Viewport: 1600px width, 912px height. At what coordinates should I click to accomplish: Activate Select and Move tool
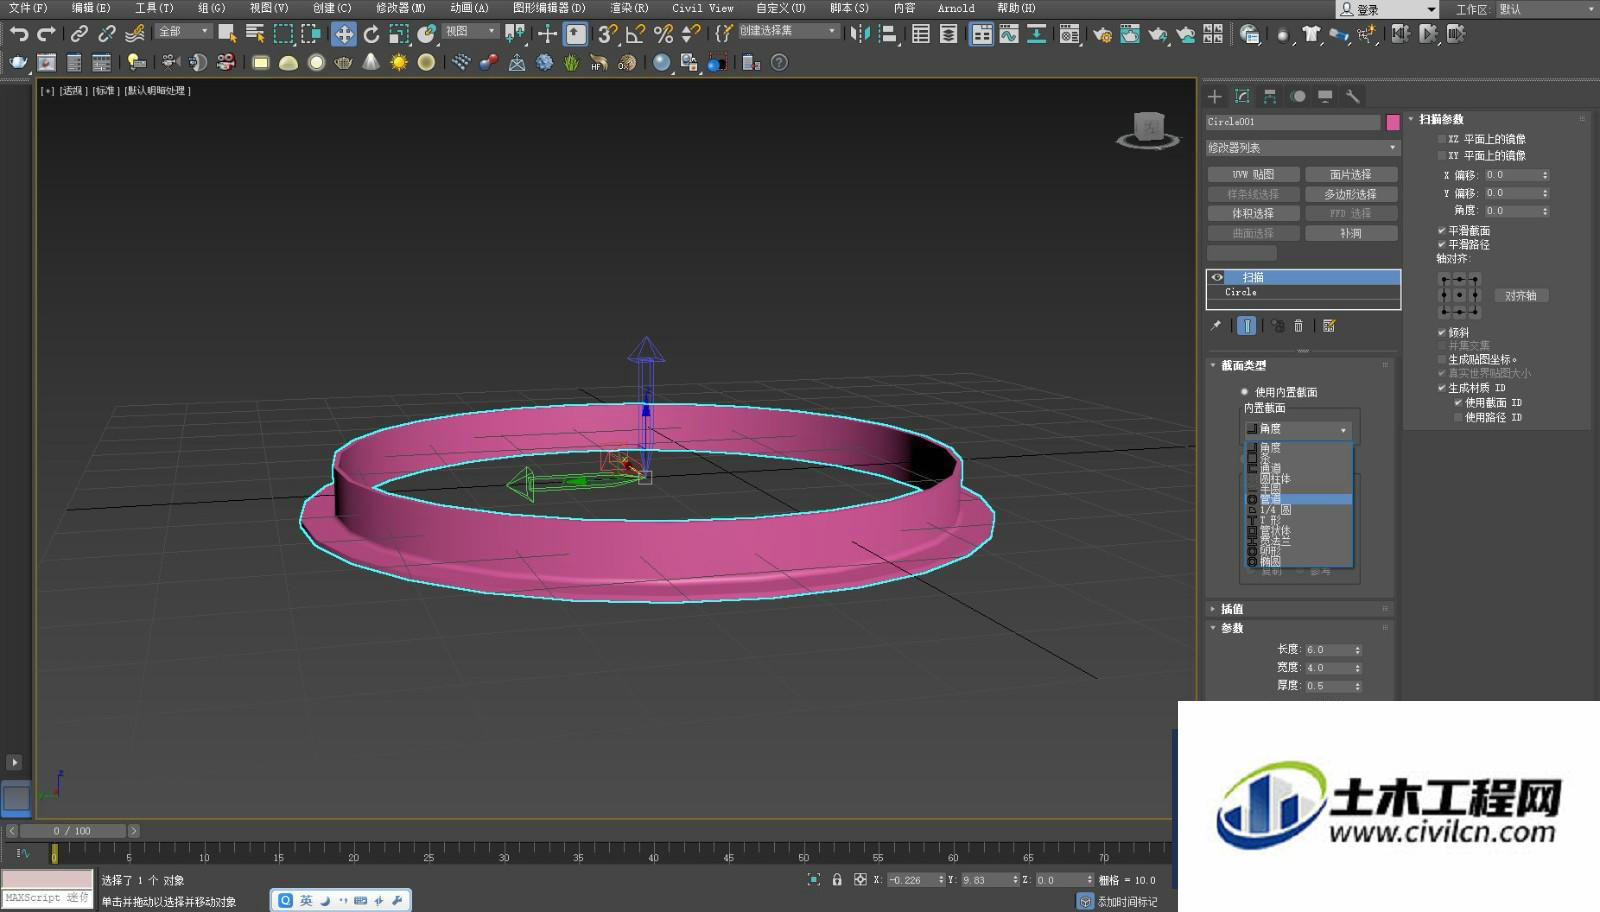tap(343, 34)
